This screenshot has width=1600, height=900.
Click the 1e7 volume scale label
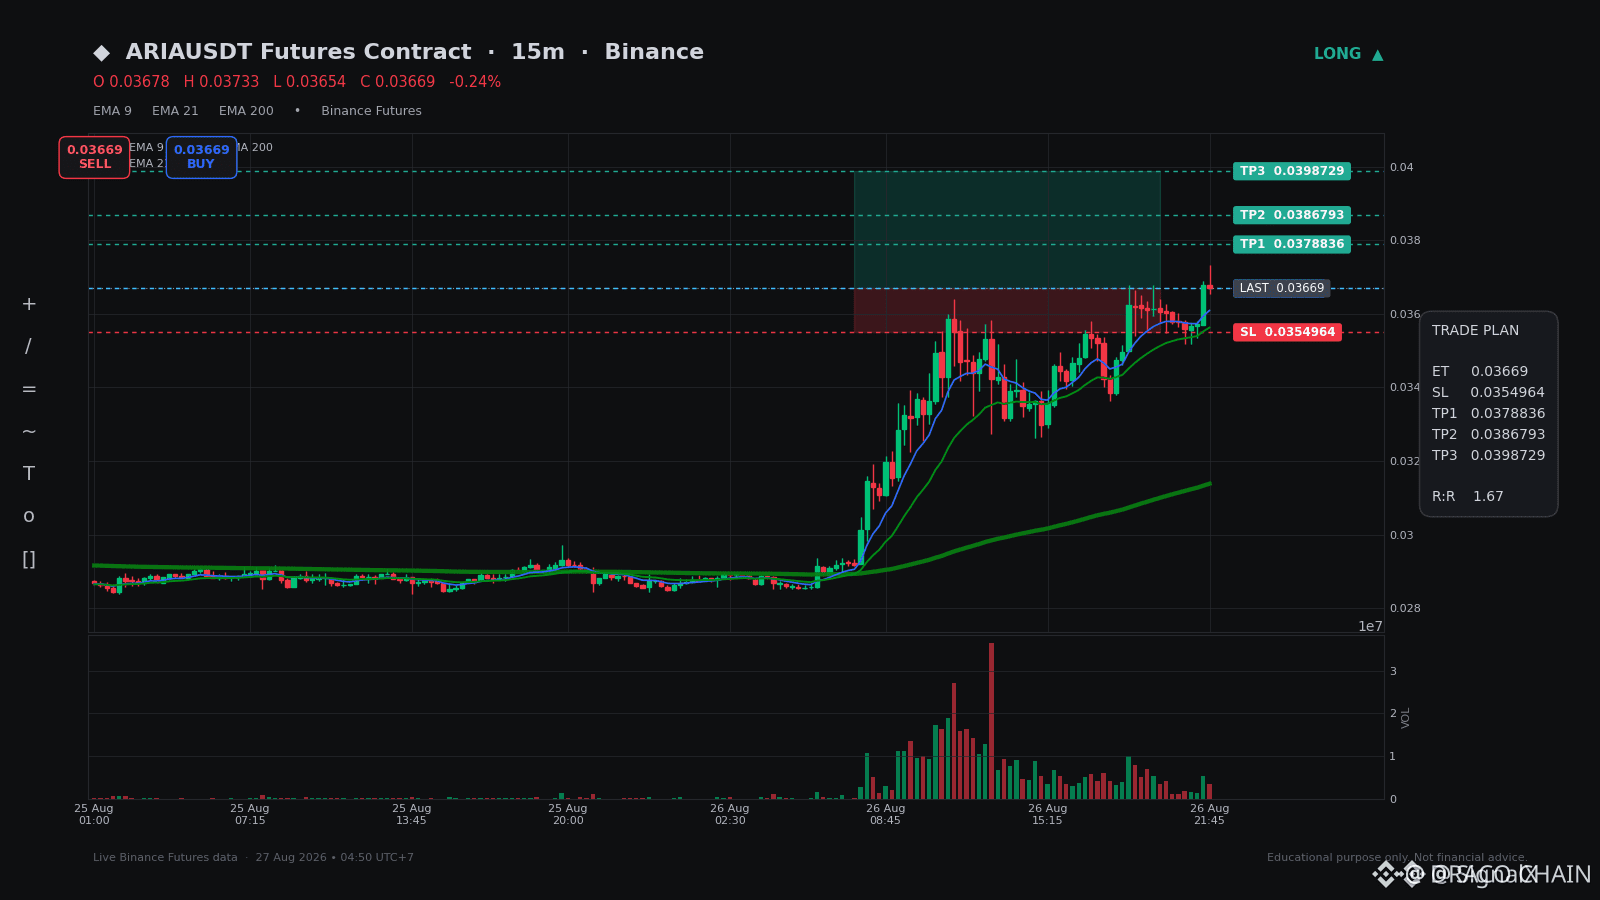(1370, 627)
